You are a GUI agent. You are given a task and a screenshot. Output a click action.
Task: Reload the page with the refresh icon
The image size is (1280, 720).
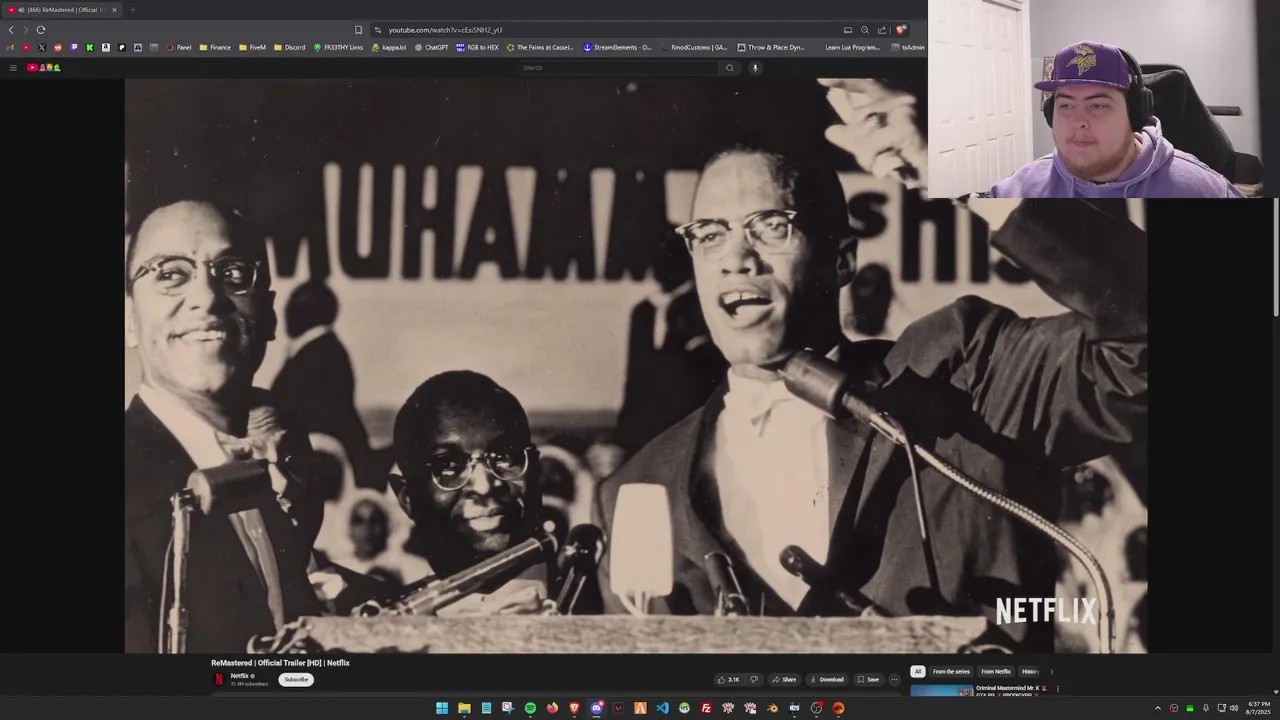pos(41,30)
